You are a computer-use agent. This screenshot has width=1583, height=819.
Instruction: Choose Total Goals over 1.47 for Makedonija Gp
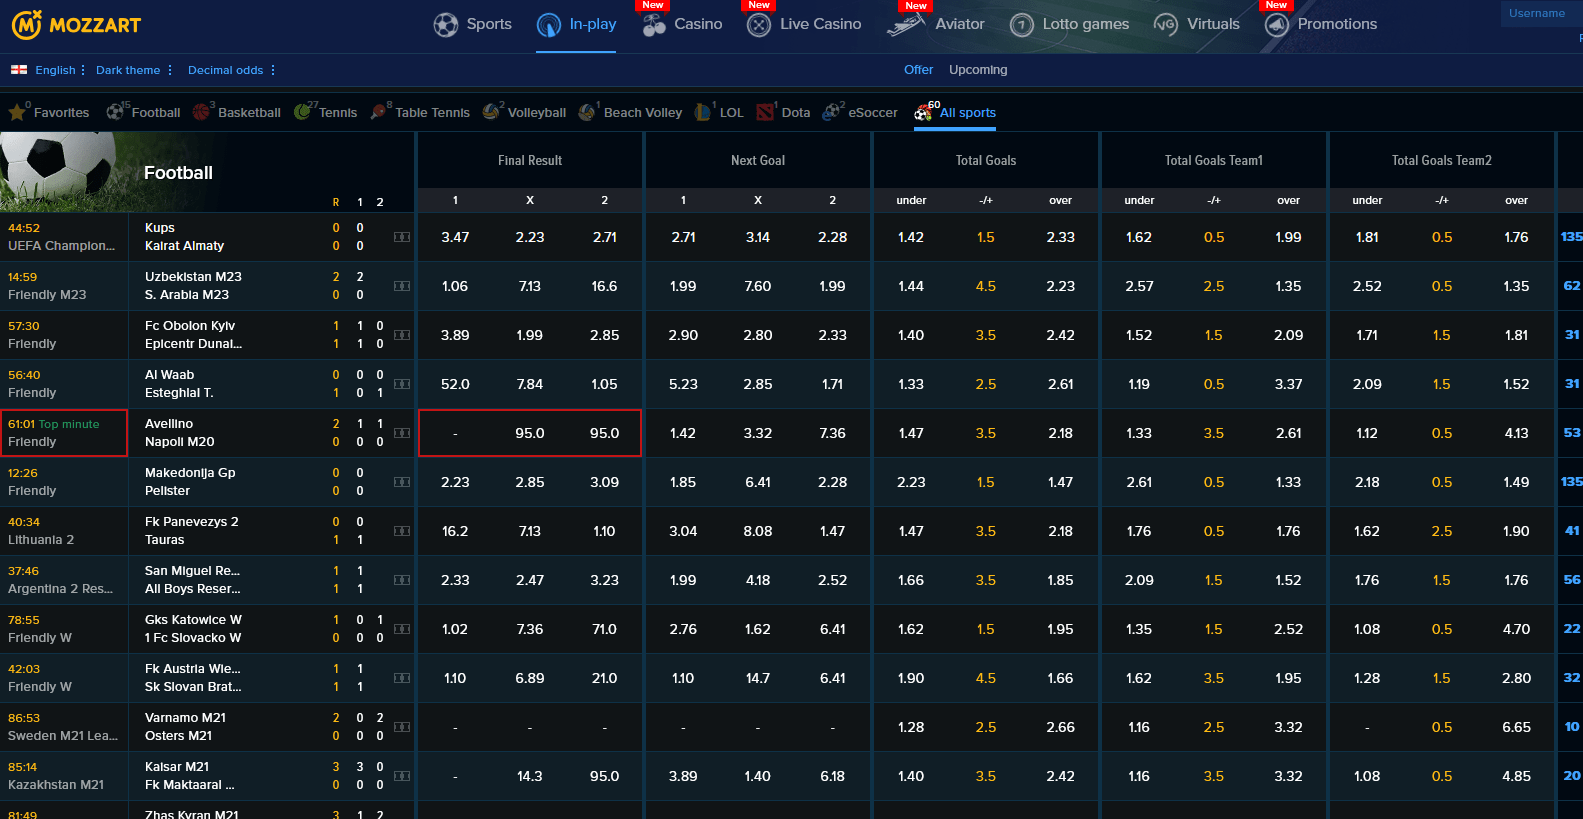point(1060,482)
